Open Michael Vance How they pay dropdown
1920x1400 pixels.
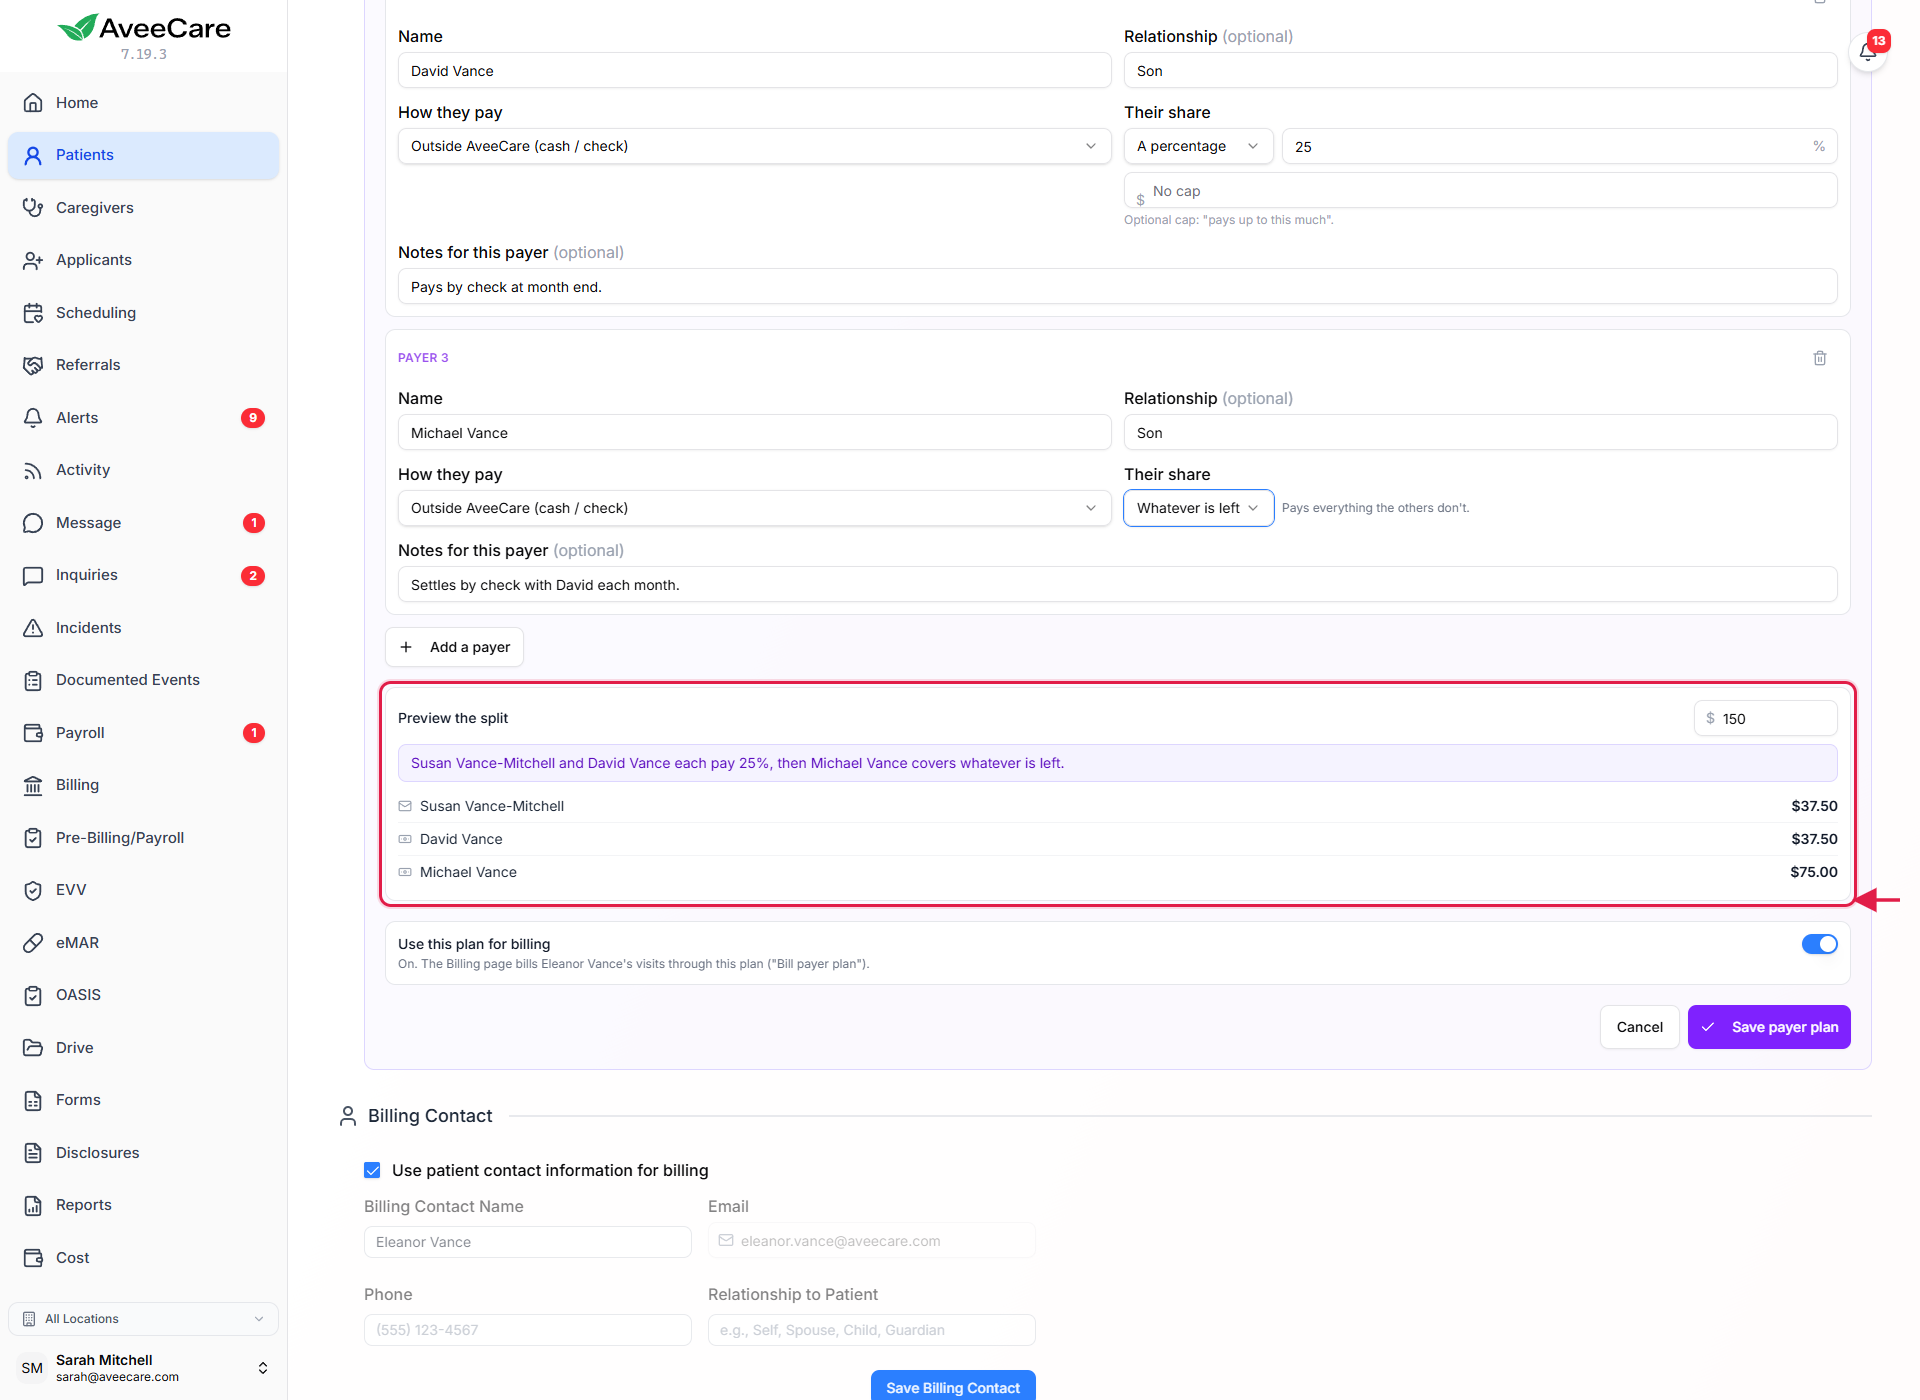click(x=754, y=508)
